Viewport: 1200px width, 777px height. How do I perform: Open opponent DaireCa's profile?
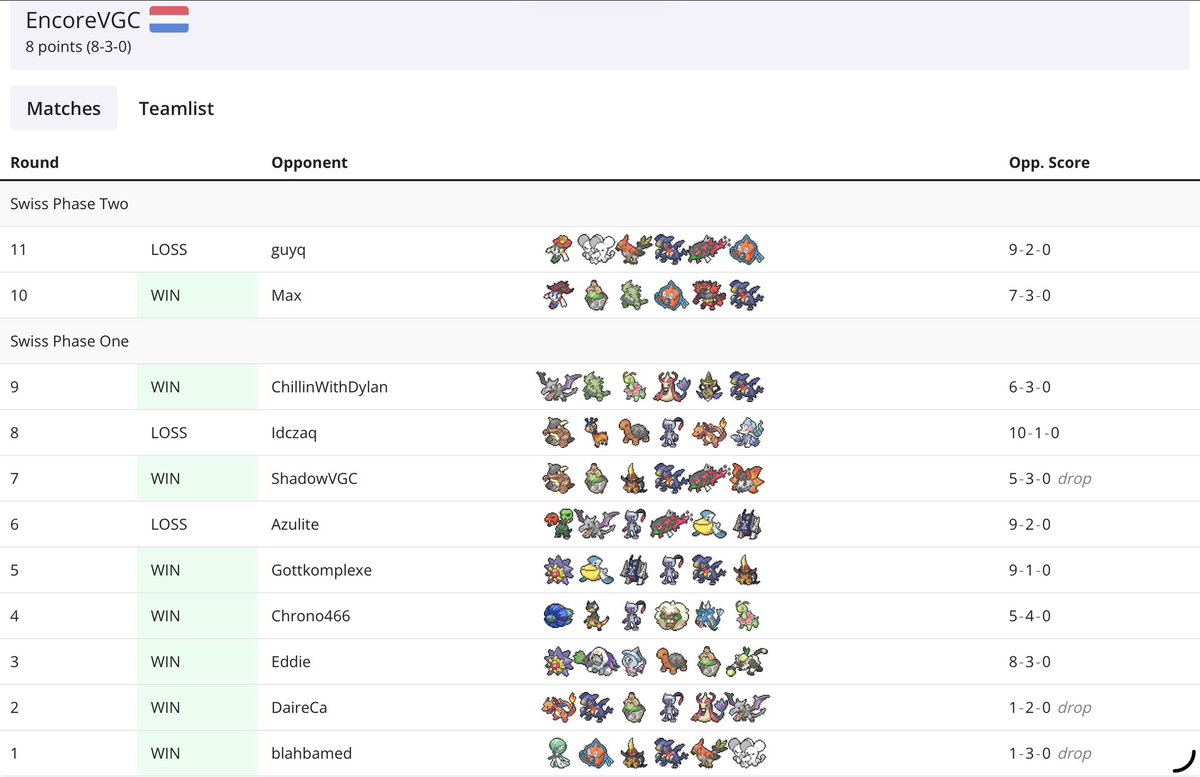tap(299, 708)
